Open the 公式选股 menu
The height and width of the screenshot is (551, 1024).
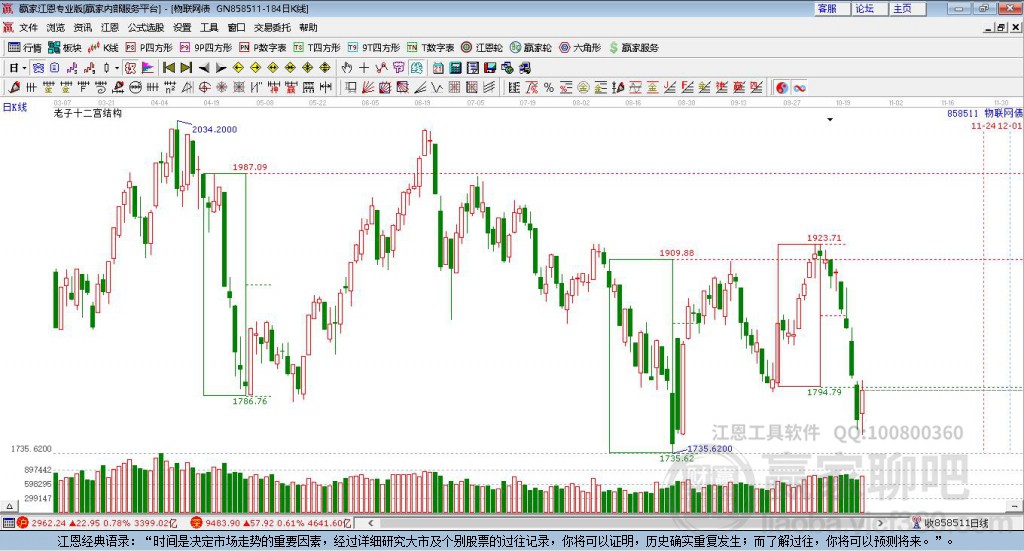pos(146,27)
